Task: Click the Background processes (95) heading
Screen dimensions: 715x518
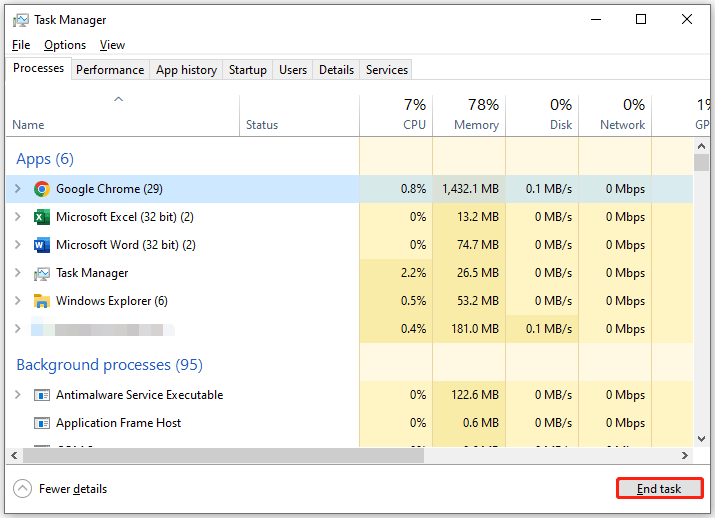Action: pyautogui.click(x=109, y=365)
